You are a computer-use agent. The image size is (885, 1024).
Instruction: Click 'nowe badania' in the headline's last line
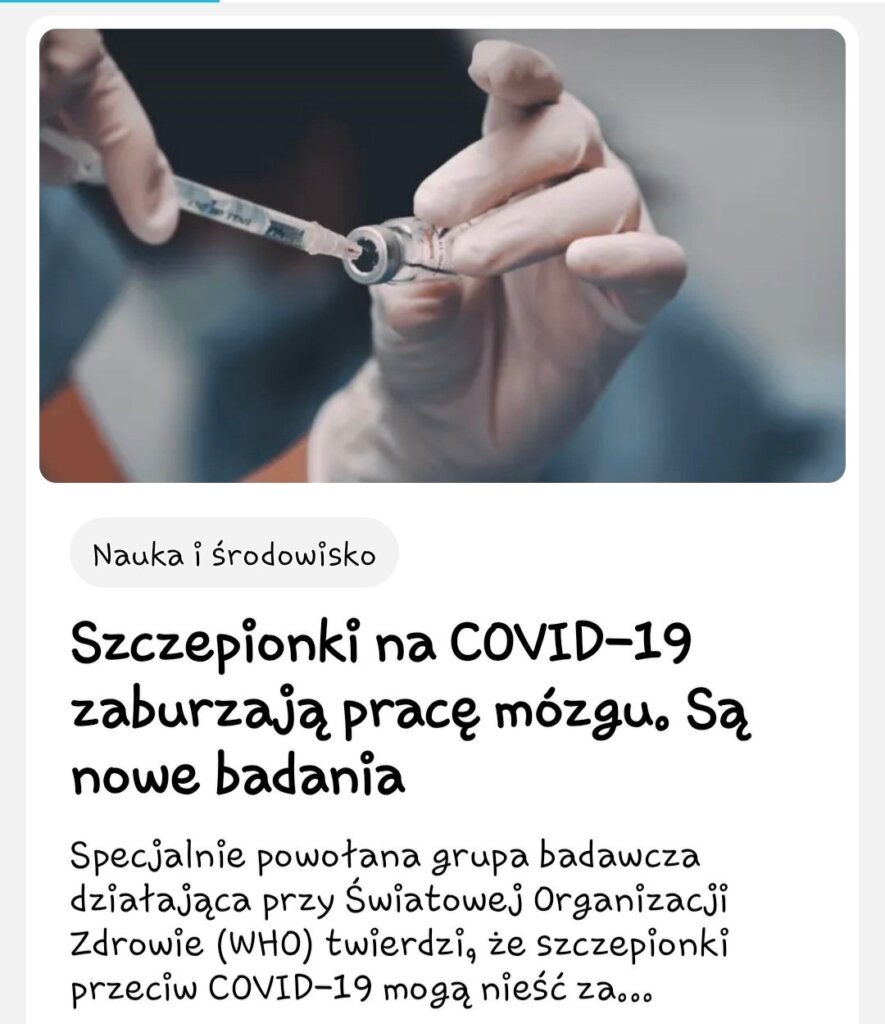pyautogui.click(x=238, y=775)
